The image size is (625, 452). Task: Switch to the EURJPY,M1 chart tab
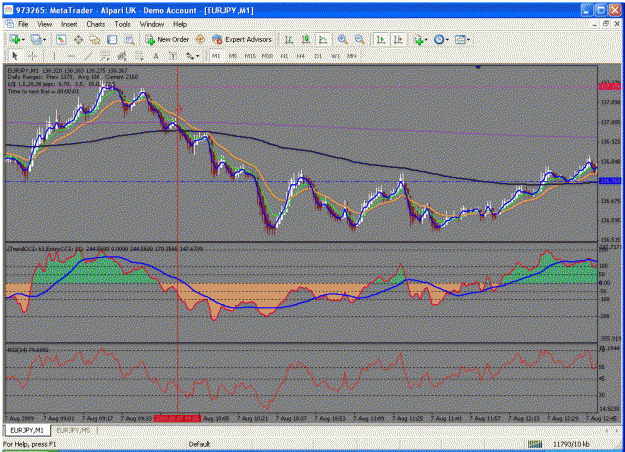(27, 430)
